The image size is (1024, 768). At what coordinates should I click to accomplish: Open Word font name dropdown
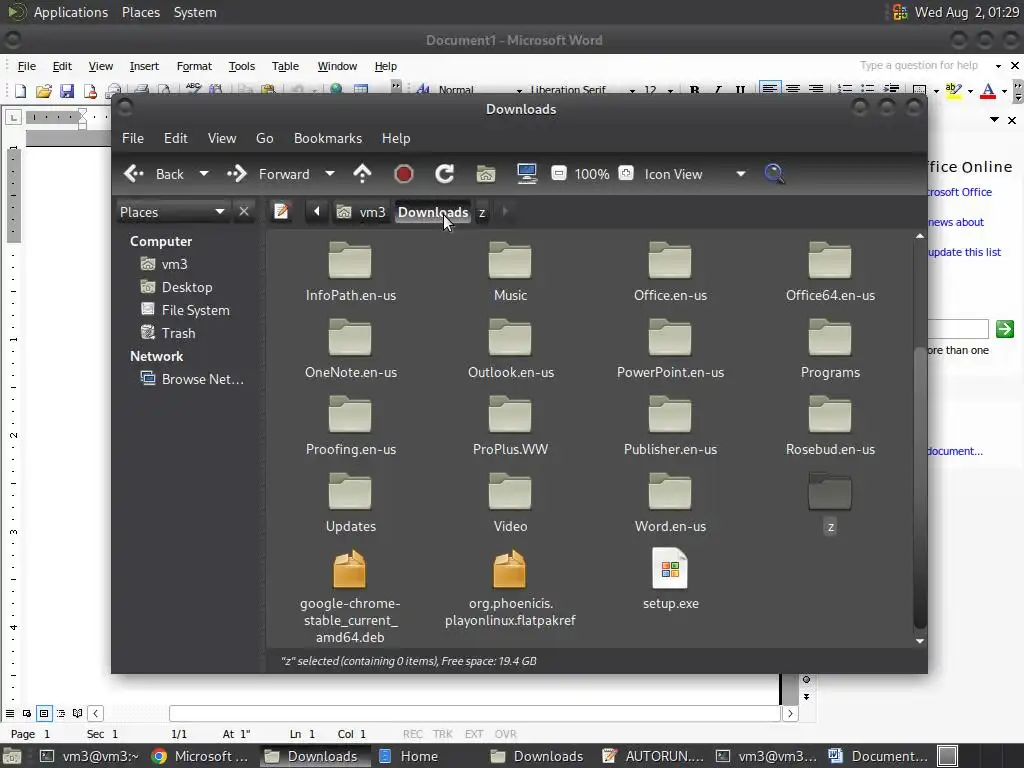pyautogui.click(x=632, y=91)
